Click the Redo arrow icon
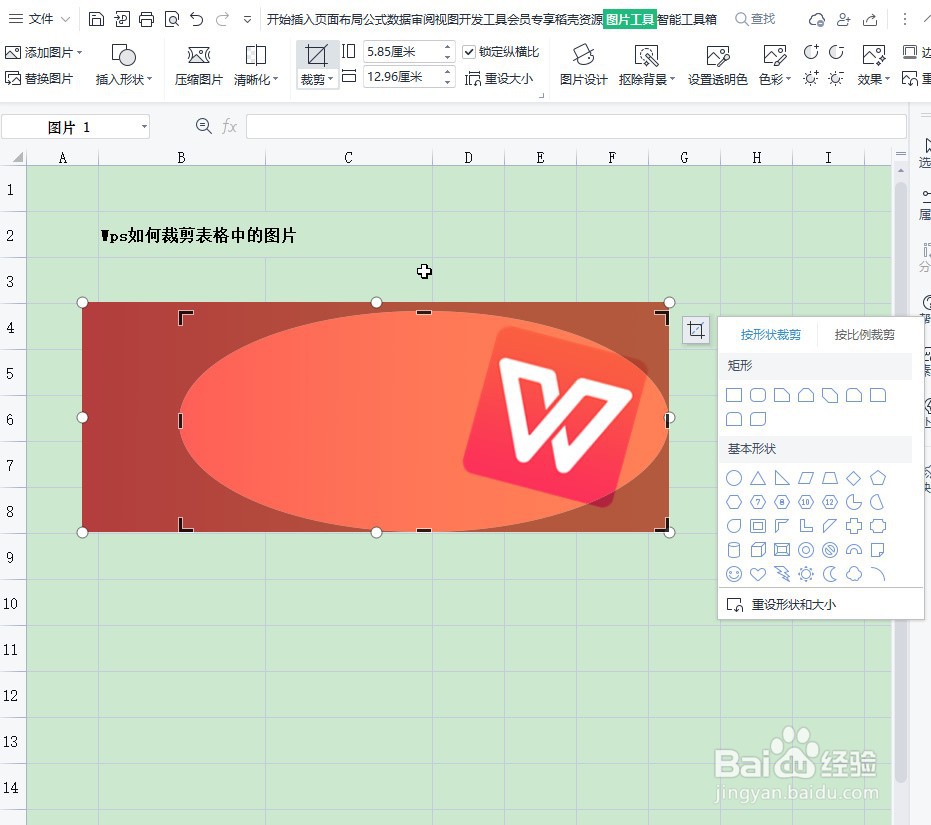 (222, 19)
